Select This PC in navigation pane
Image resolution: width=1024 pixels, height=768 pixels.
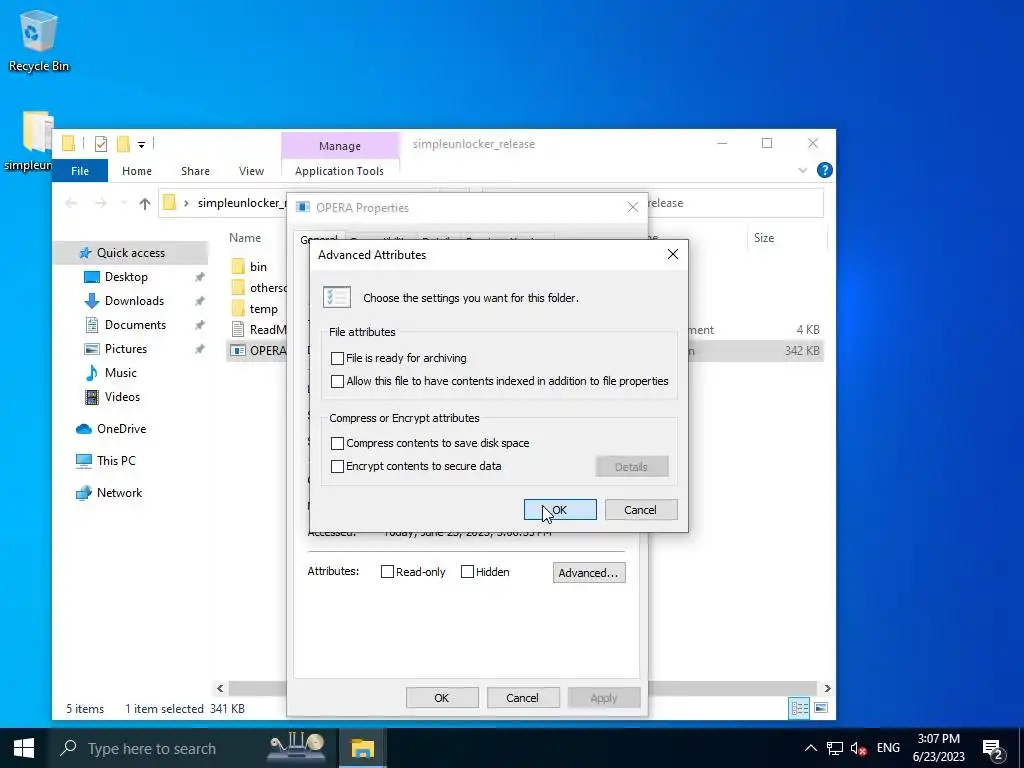tap(116, 461)
